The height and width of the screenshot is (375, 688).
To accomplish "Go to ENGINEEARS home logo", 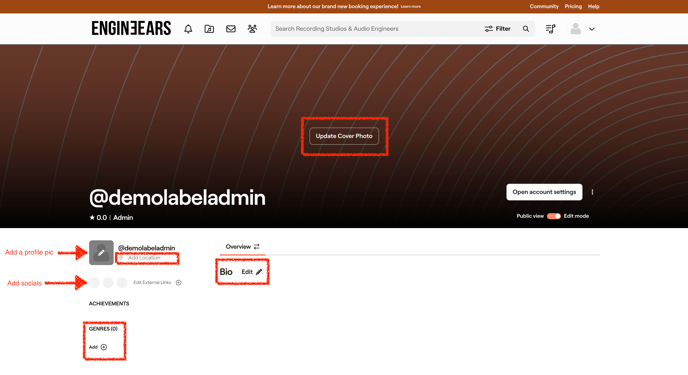I will [131, 29].
